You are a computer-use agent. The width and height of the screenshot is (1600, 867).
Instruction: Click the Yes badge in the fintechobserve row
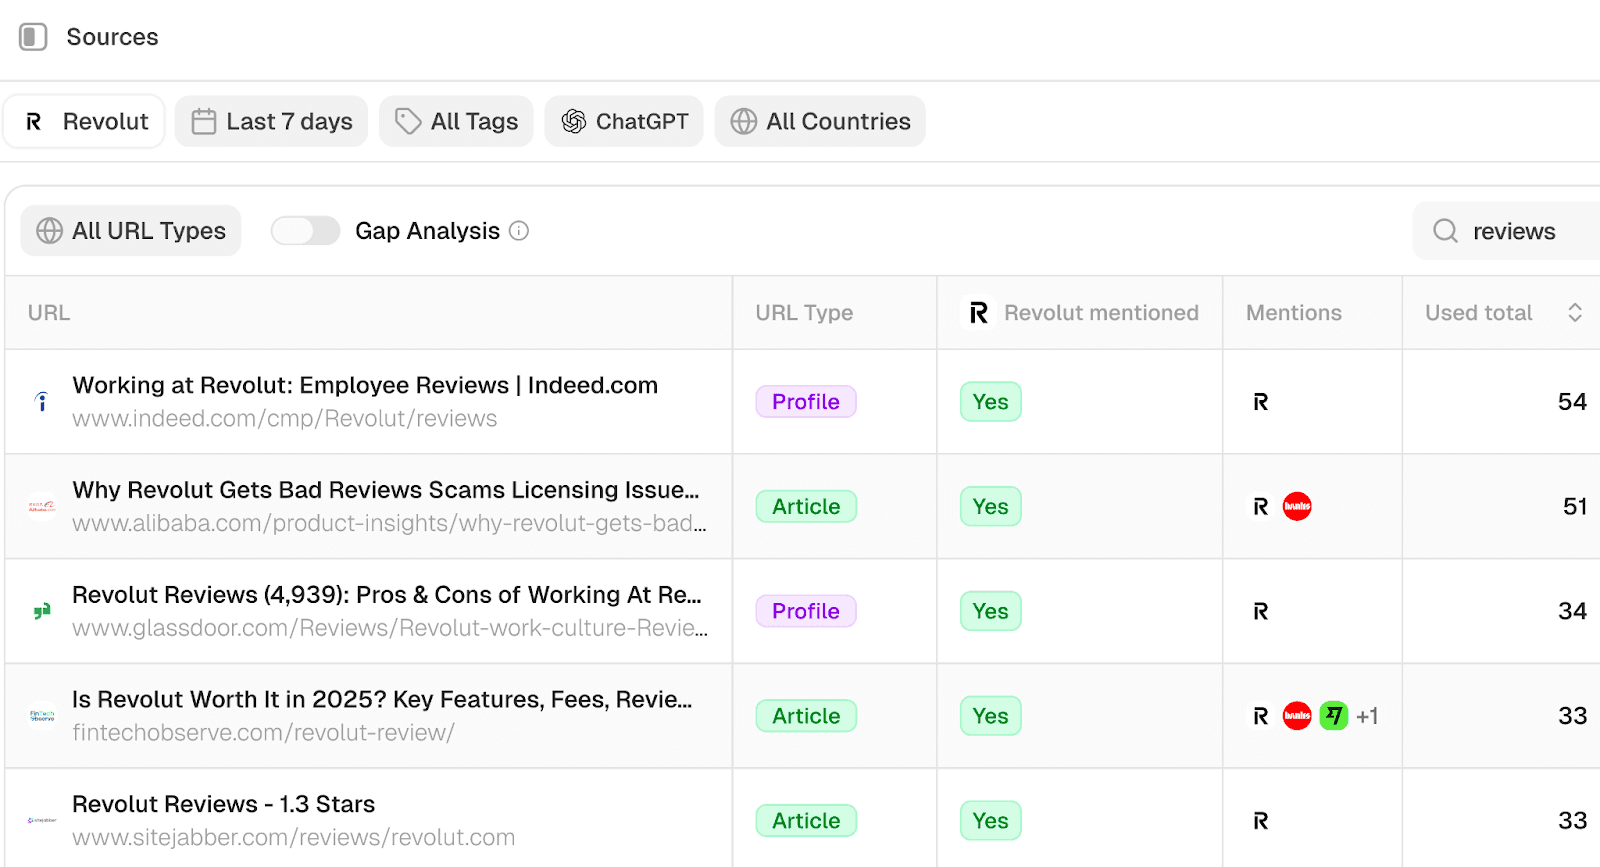point(991,716)
